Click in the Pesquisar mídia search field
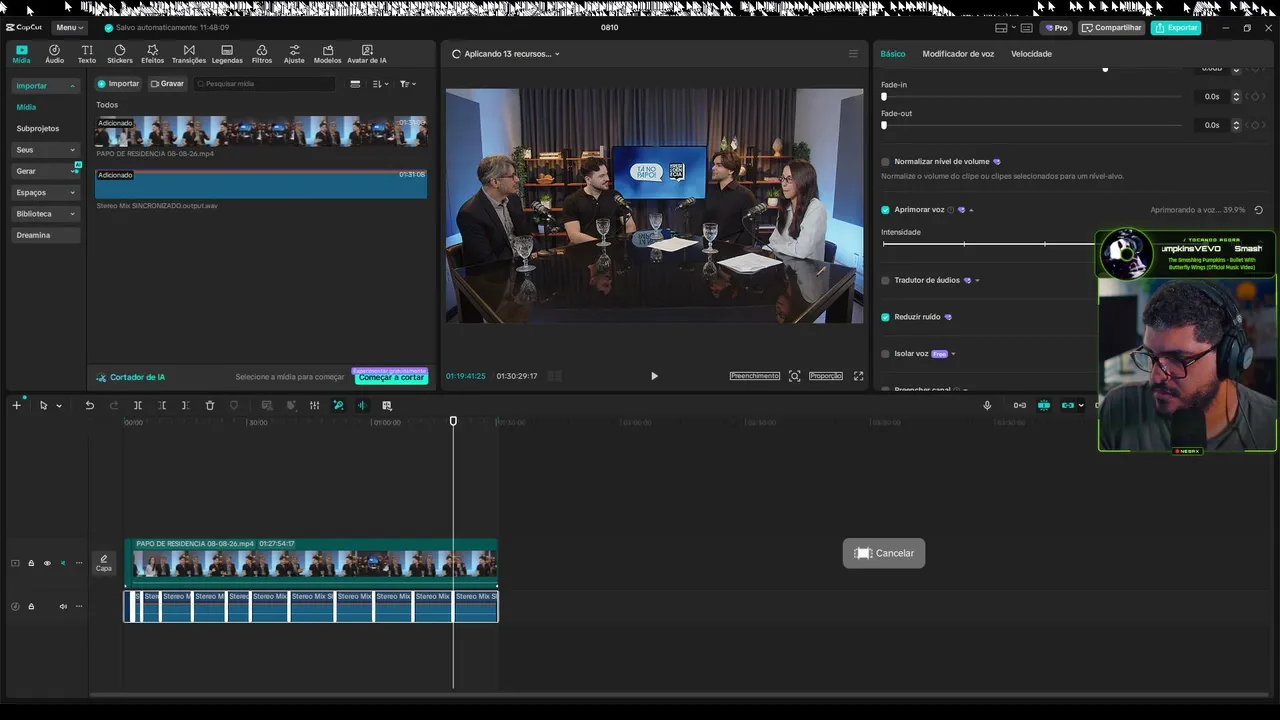This screenshot has height=720, width=1280. click(x=265, y=84)
